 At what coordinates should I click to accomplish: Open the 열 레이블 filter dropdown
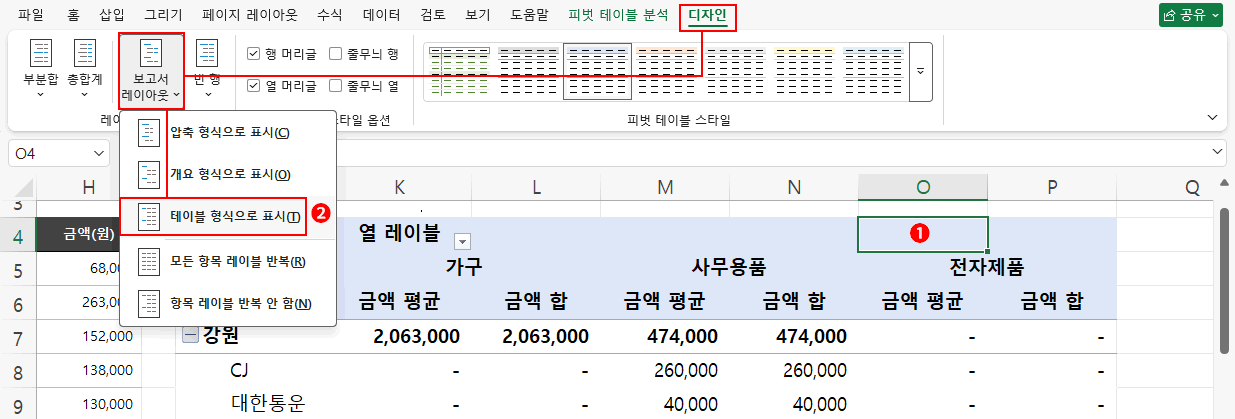[462, 241]
